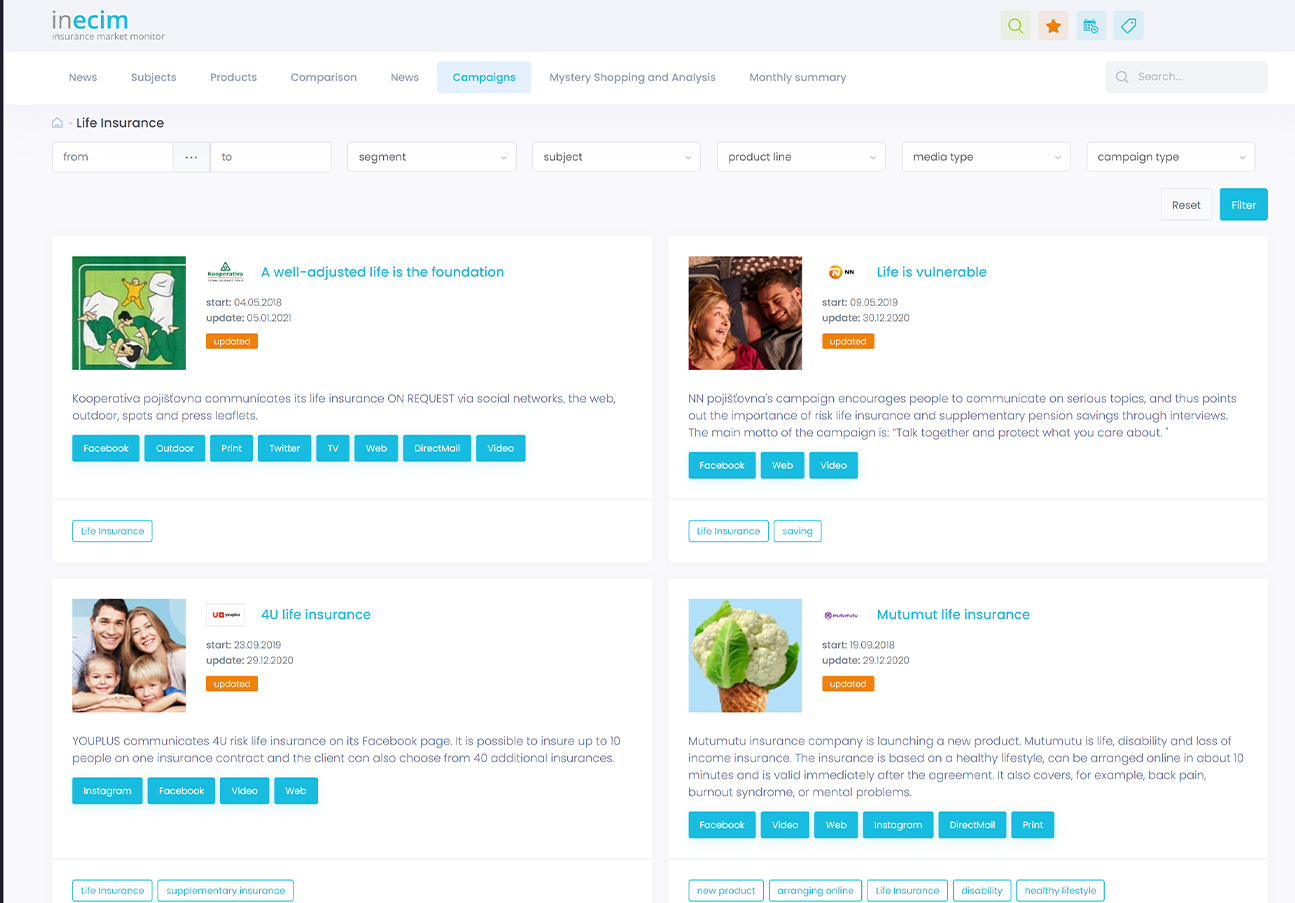Expand the subject dropdown

(x=617, y=157)
